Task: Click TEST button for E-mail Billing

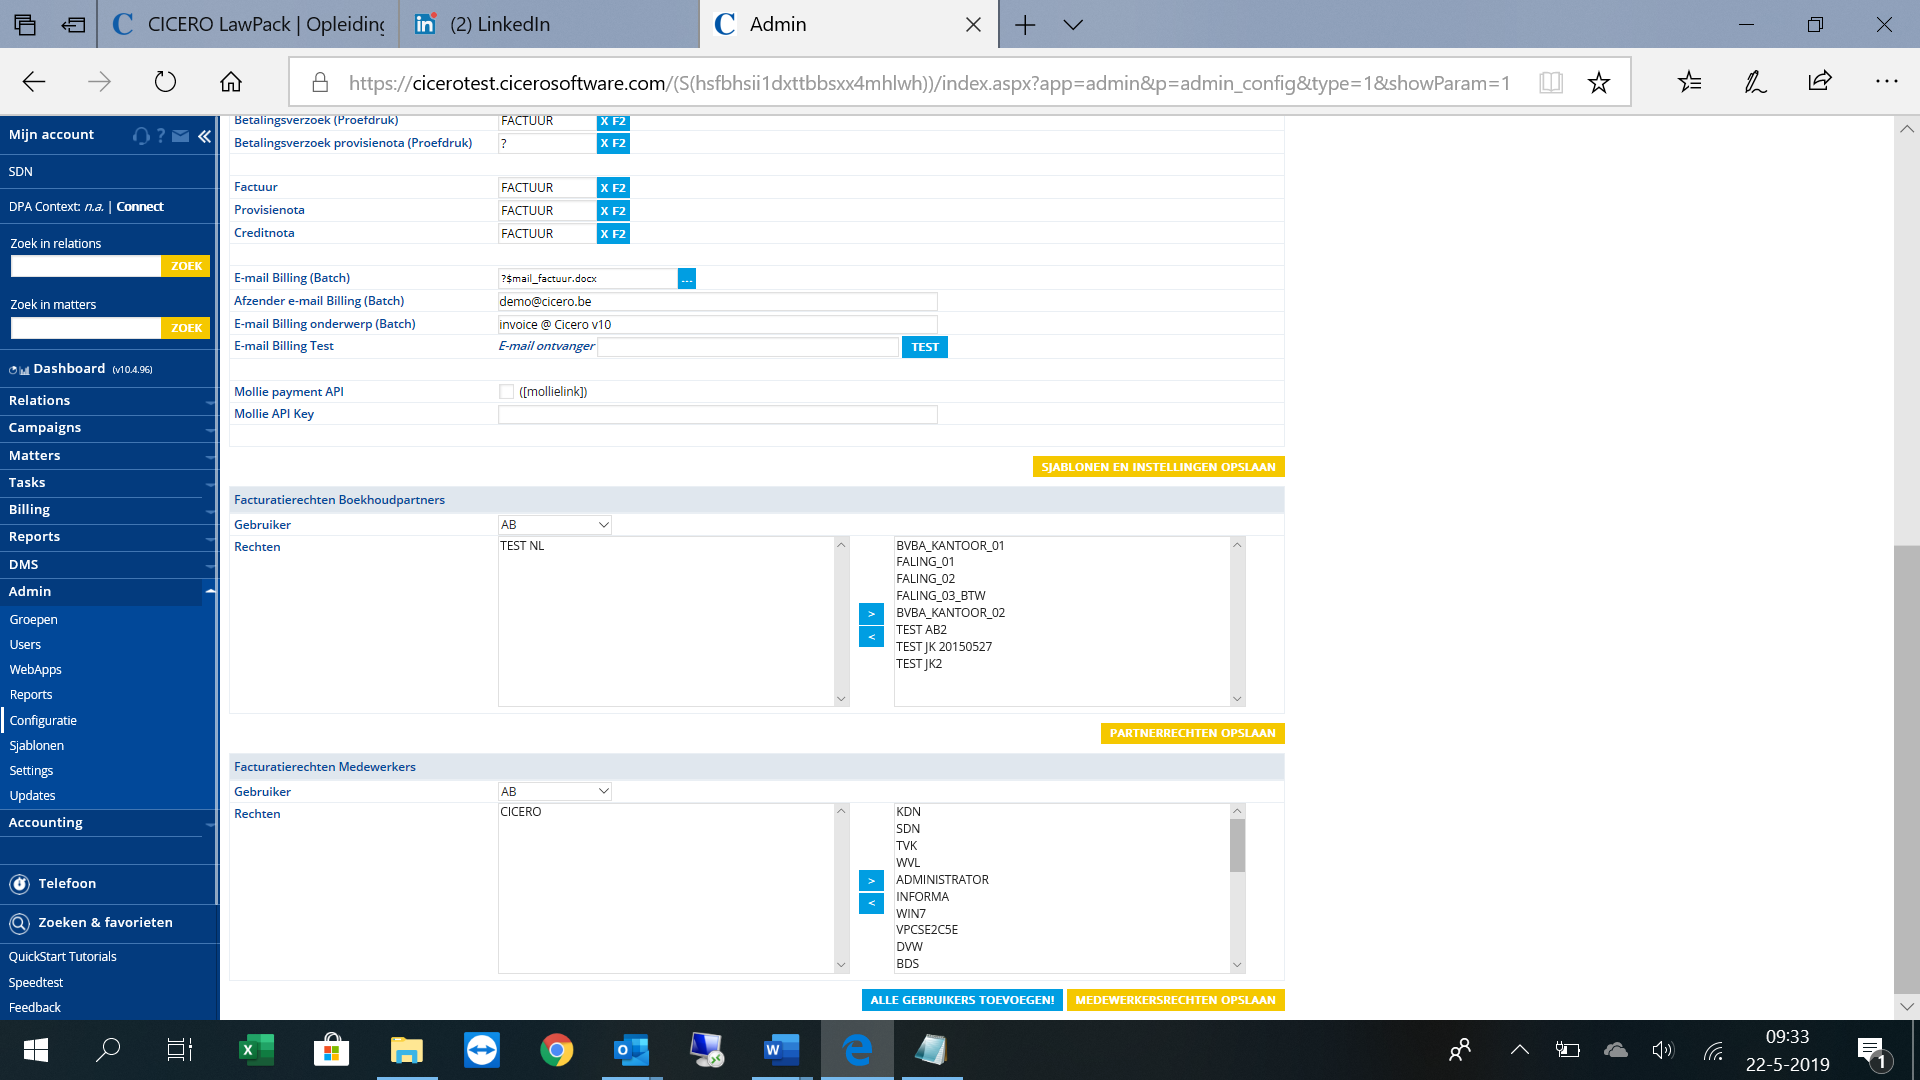Action: (925, 347)
